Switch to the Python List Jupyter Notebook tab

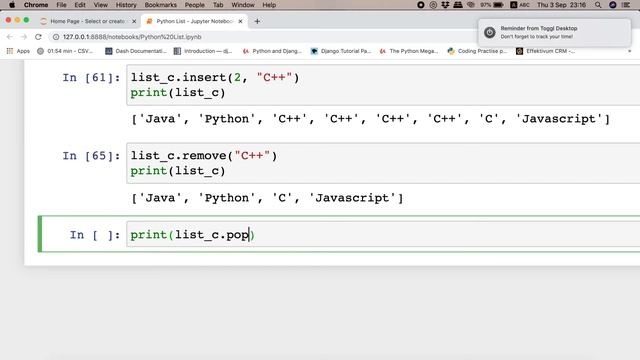(194, 21)
